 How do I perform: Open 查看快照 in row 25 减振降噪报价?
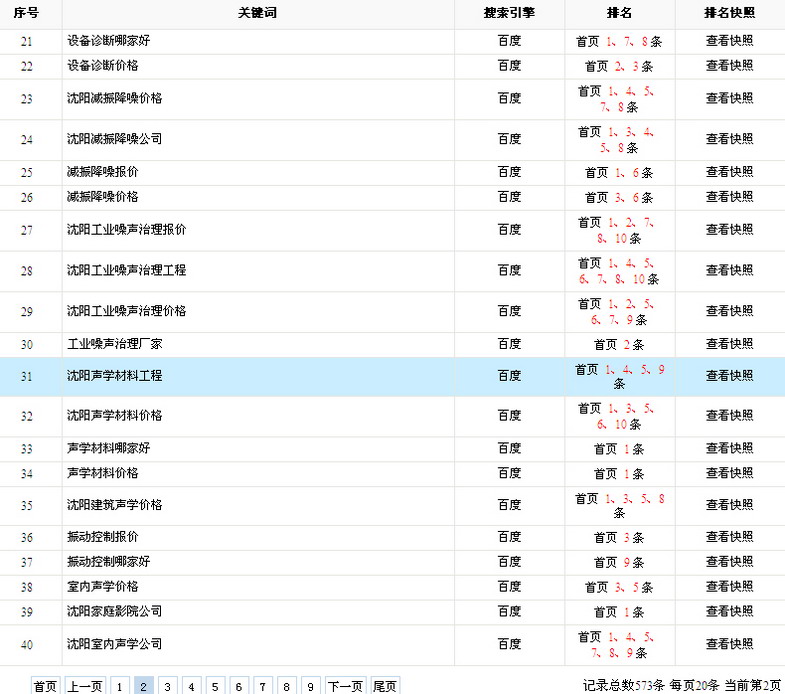pyautogui.click(x=729, y=173)
